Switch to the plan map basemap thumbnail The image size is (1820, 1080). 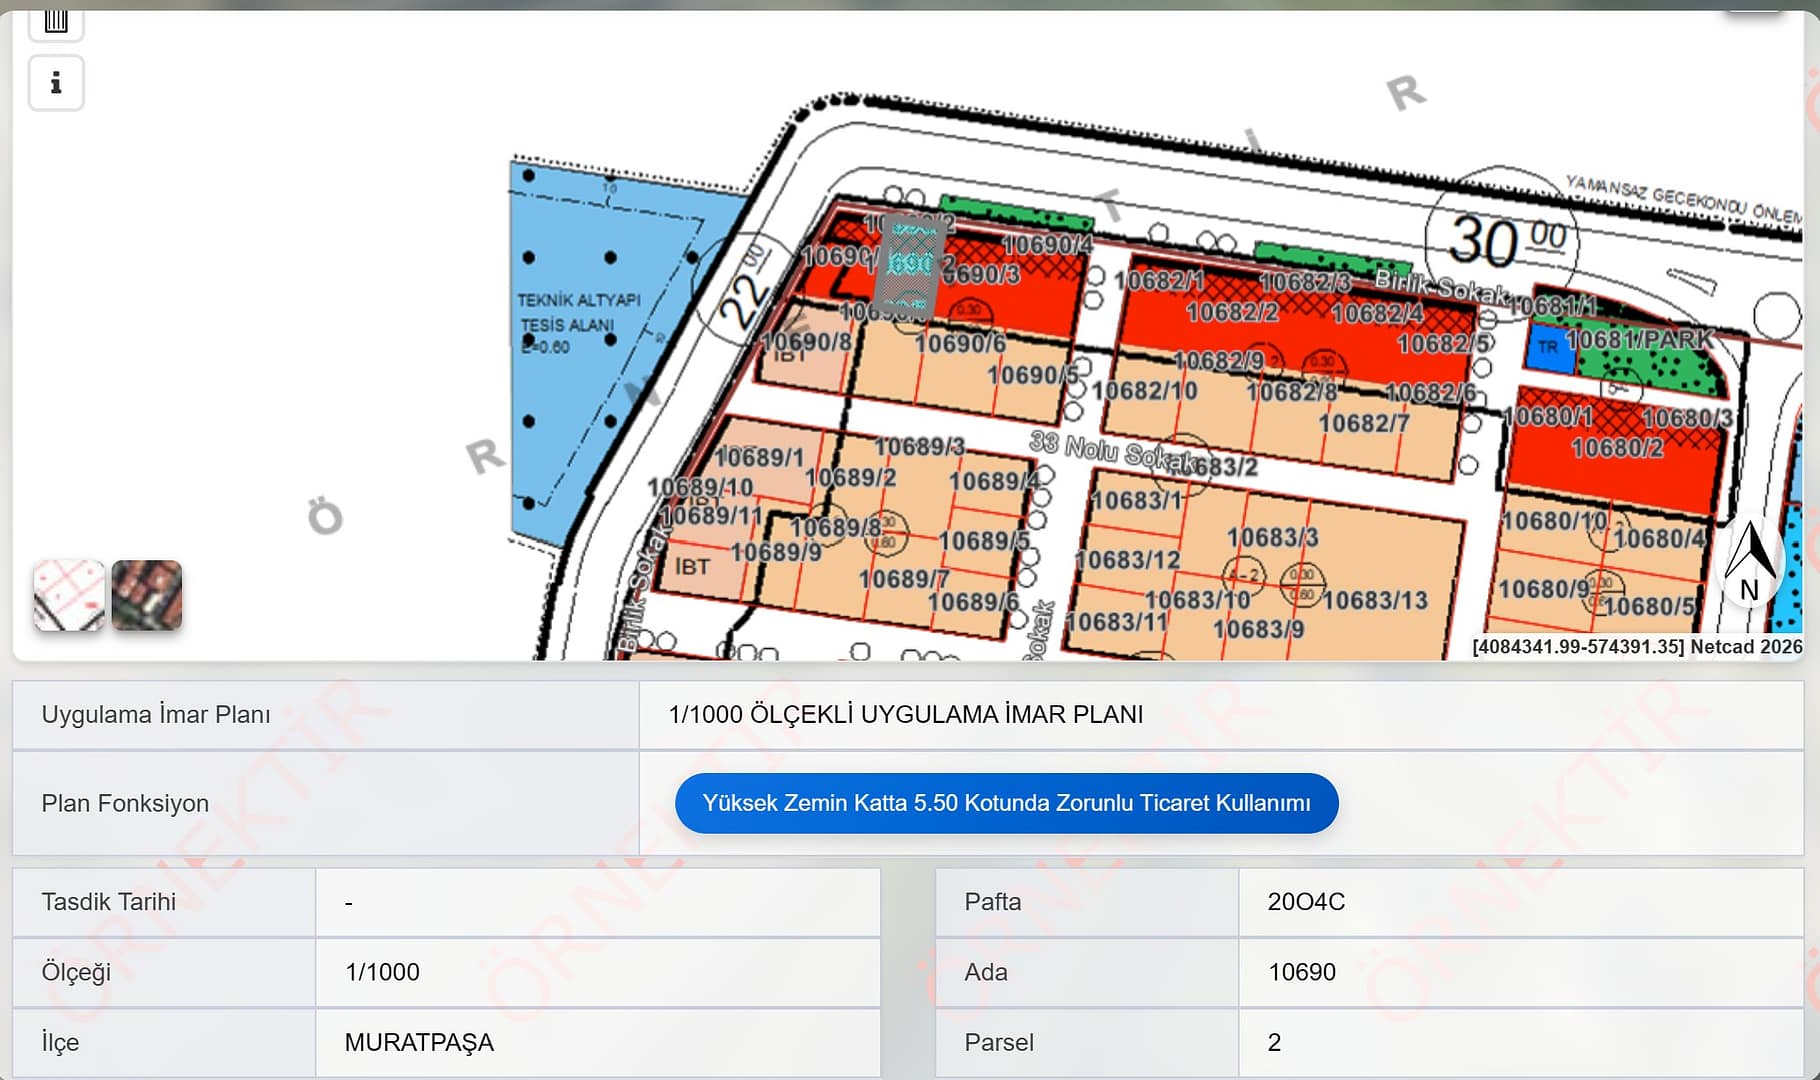tap(69, 595)
